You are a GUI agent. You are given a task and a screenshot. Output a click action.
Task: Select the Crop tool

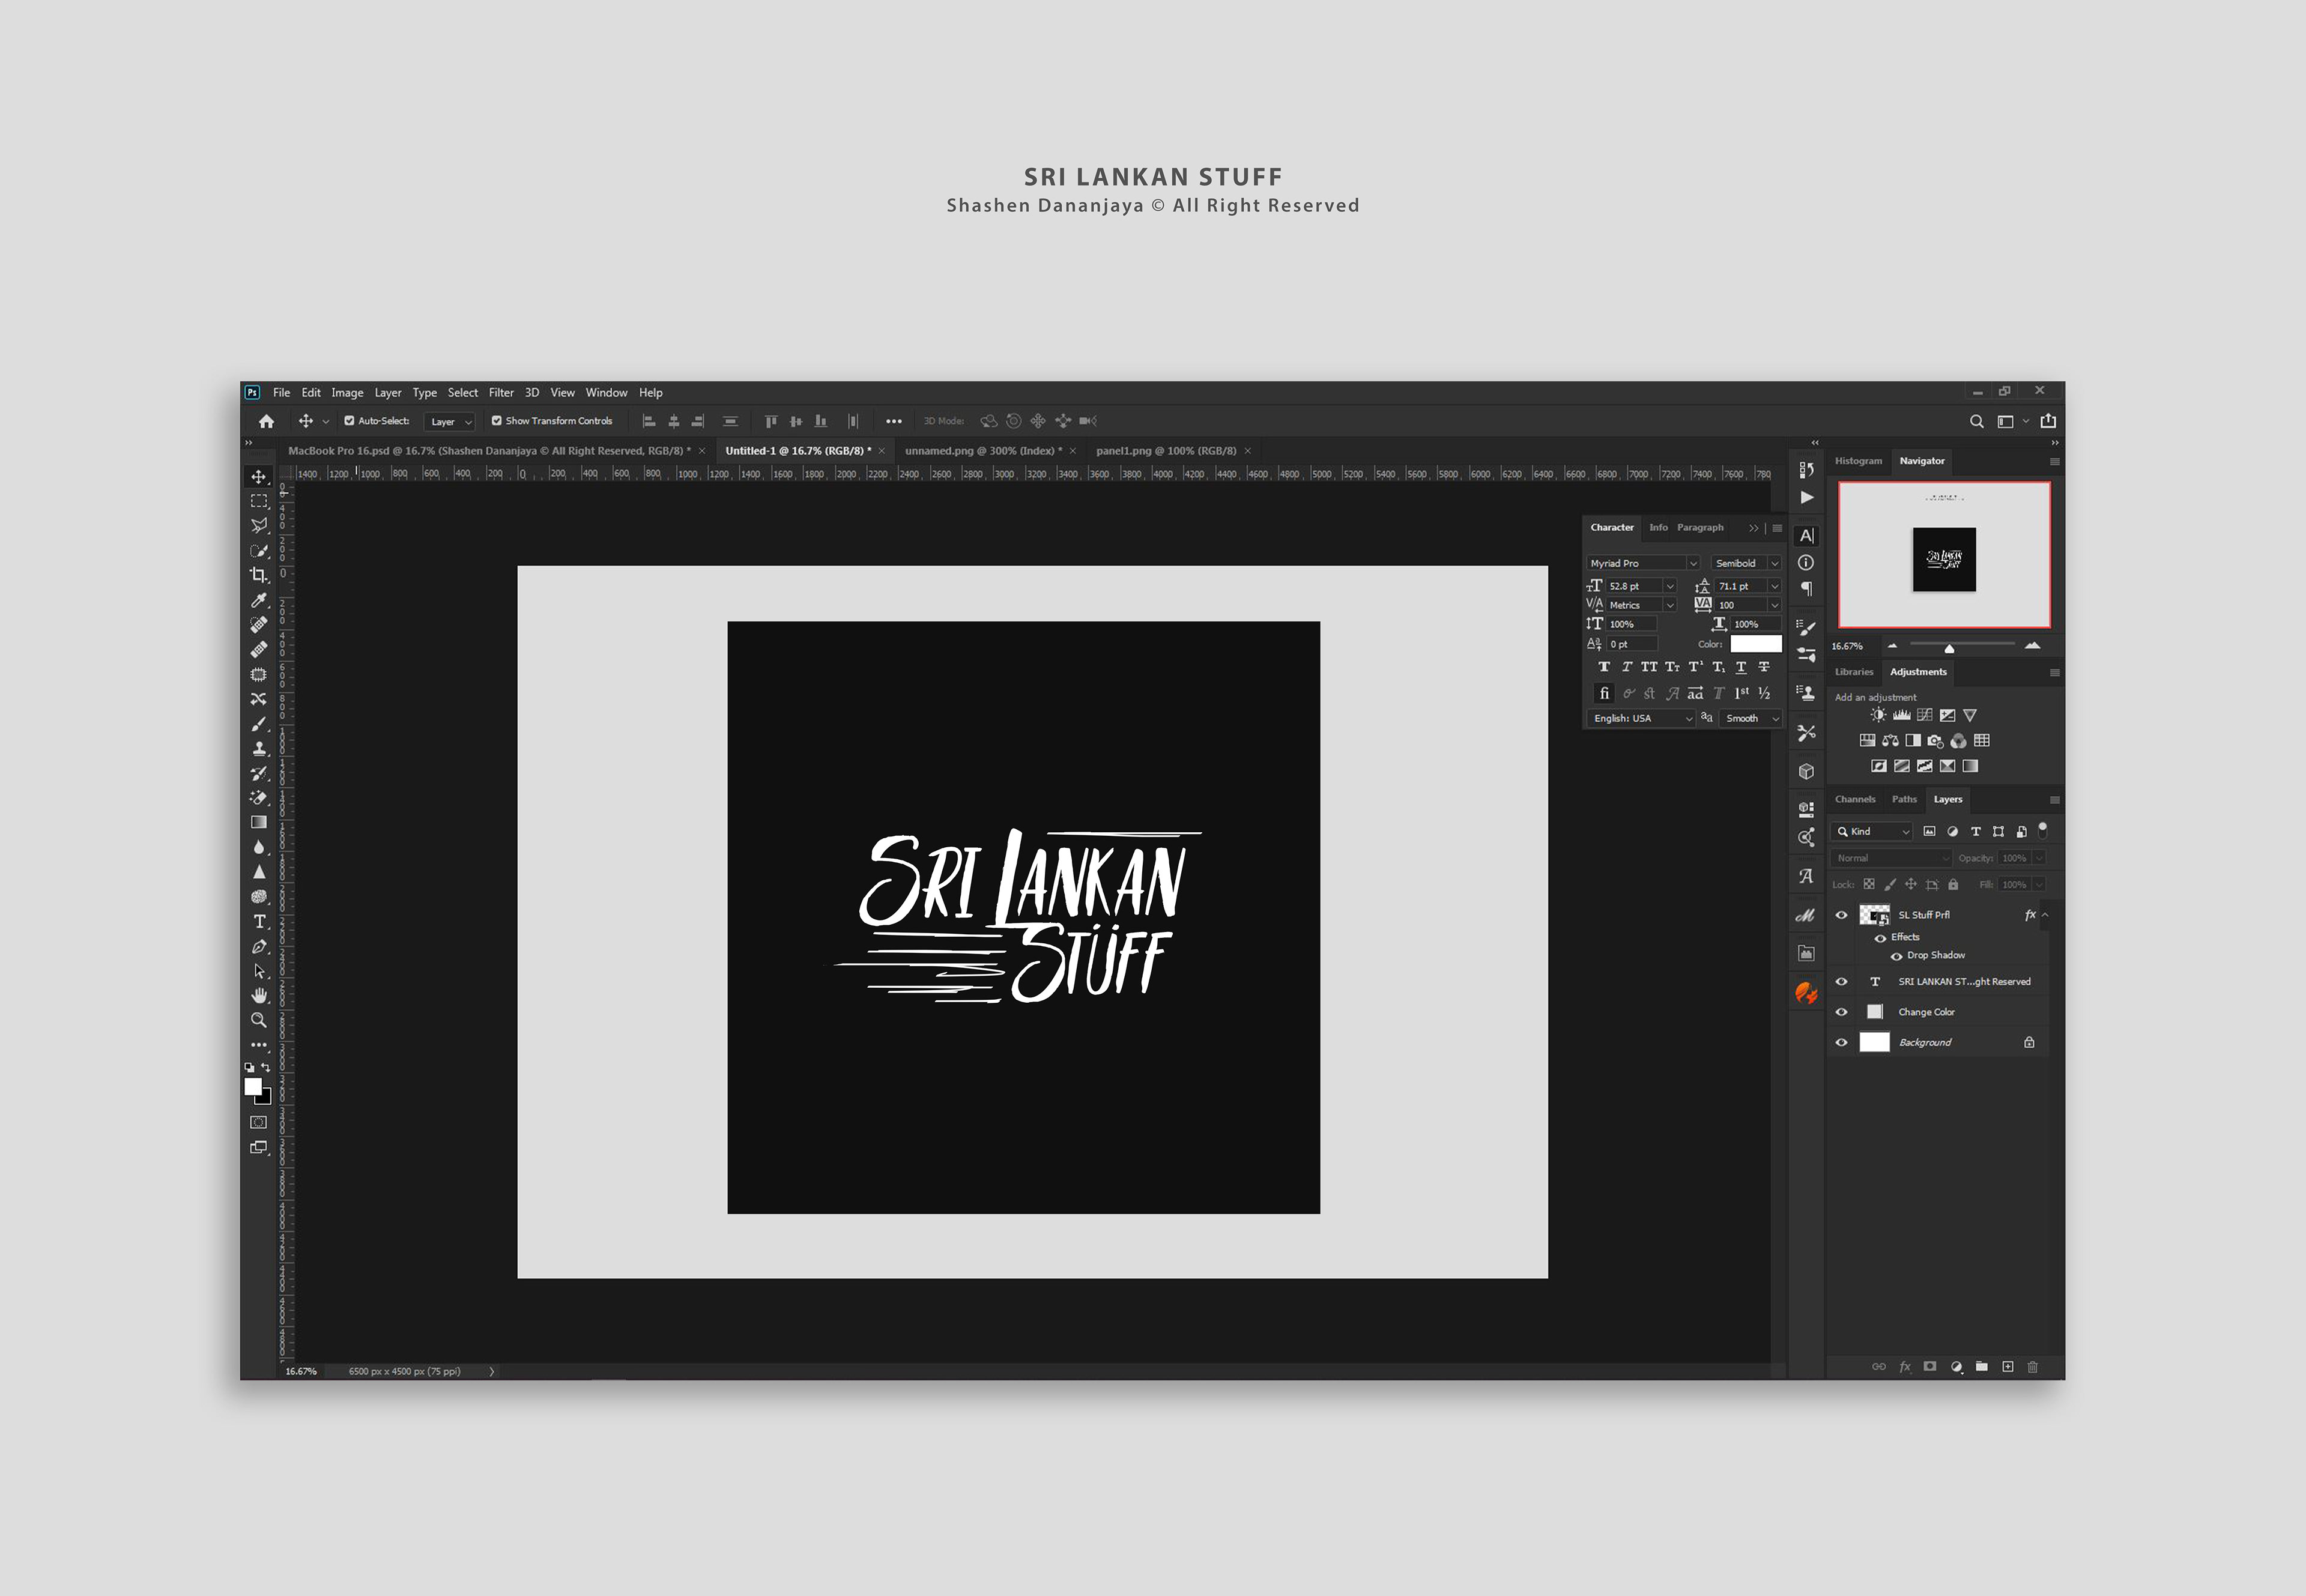pos(259,575)
